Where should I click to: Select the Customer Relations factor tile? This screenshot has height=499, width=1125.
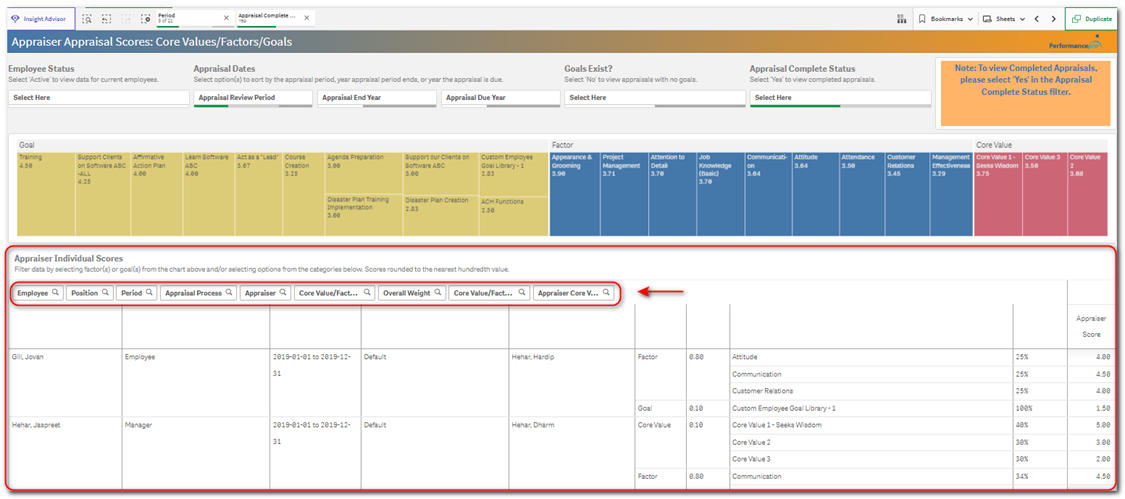pyautogui.click(x=906, y=193)
